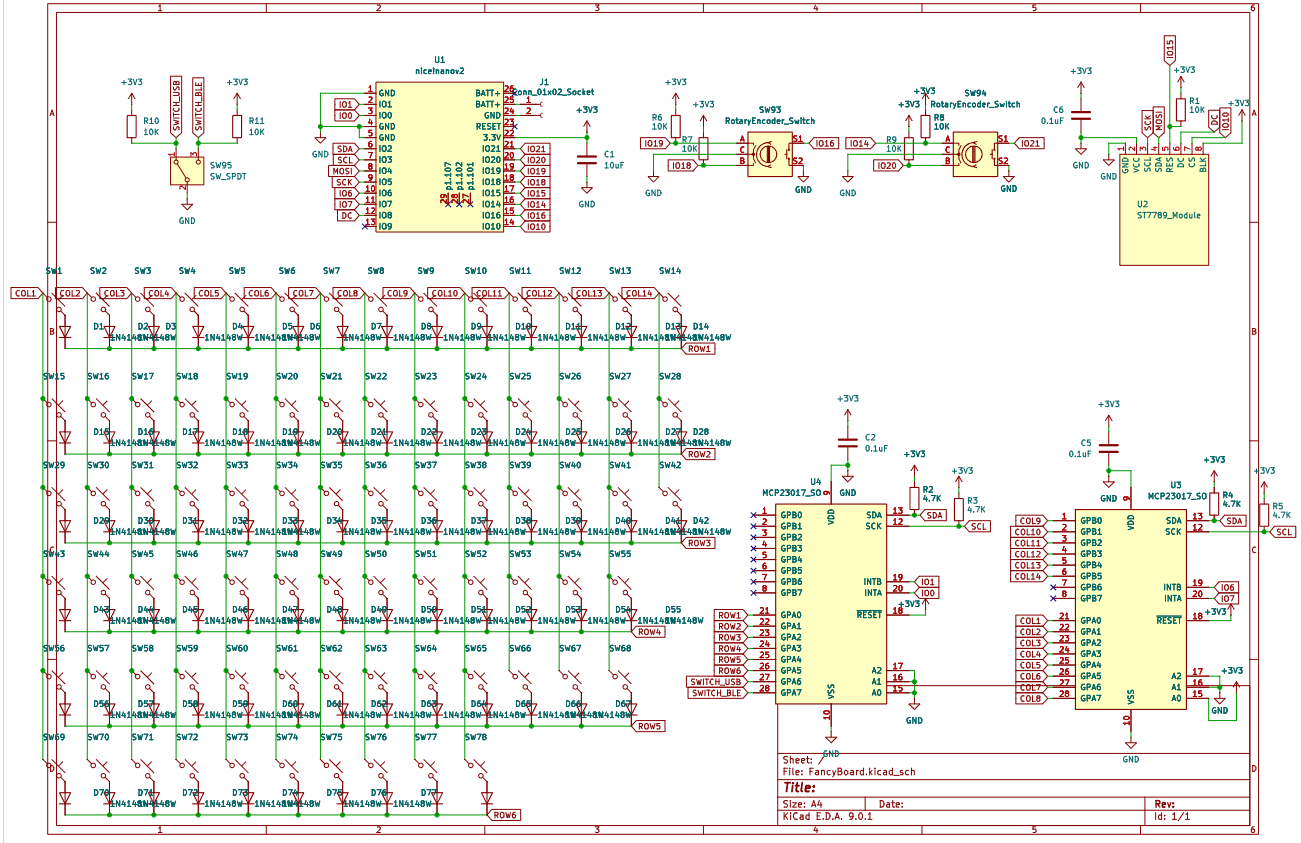Click the SWITCH_USB label on U4 GPA6

pos(716,682)
